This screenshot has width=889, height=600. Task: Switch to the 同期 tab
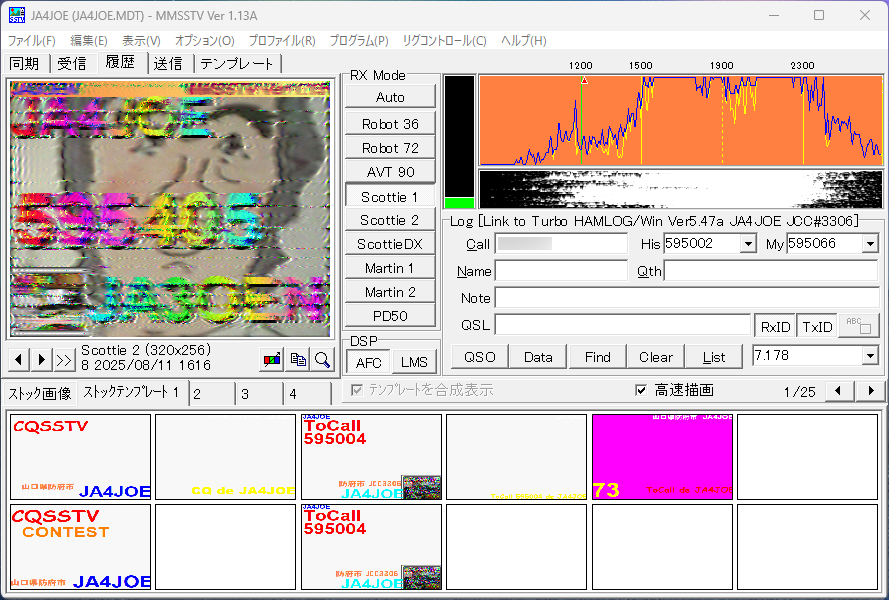[24, 64]
